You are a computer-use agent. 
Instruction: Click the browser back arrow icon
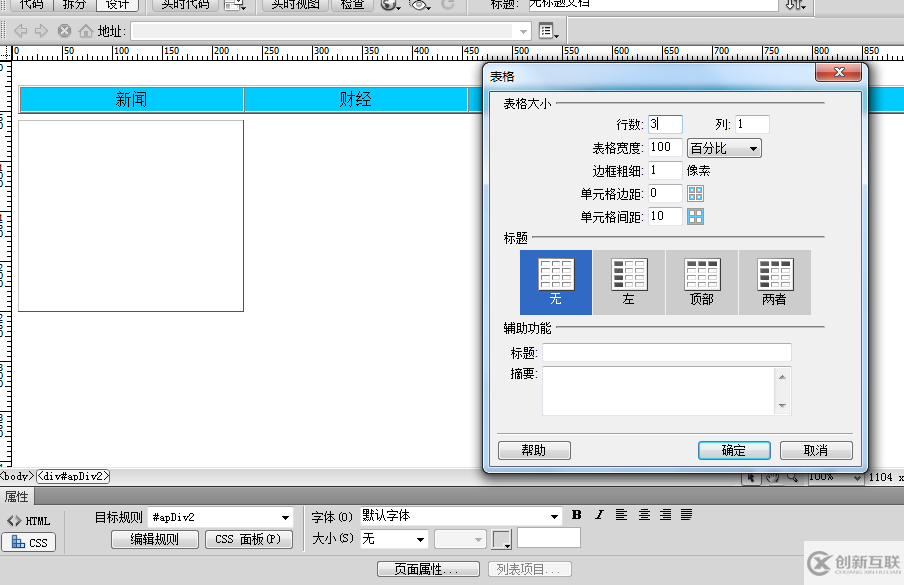click(21, 31)
